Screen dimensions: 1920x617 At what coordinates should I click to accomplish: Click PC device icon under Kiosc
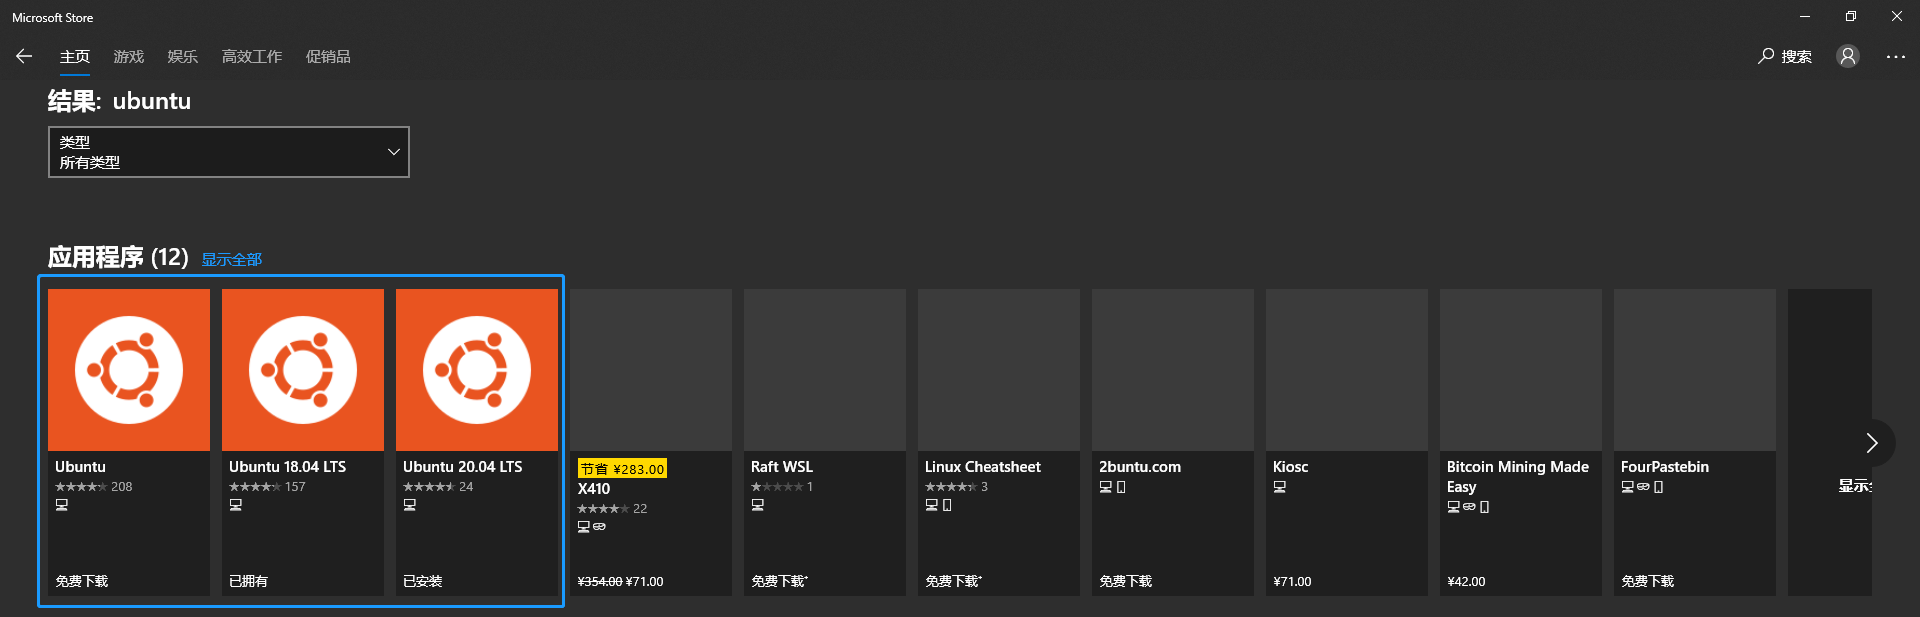tap(1280, 487)
